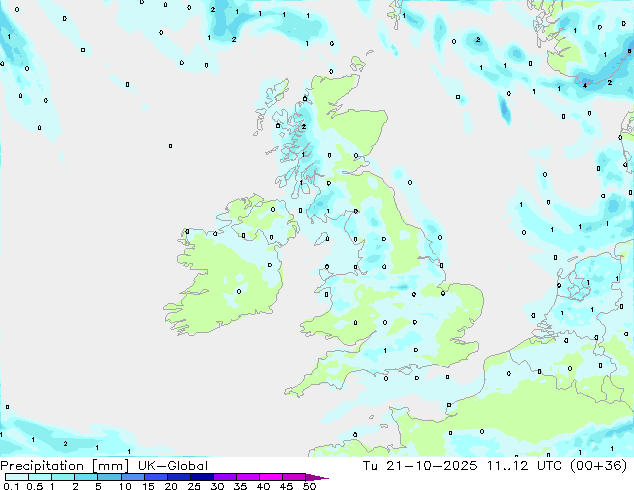The height and width of the screenshot is (490, 634).
Task: Click the 25–30 mm navy legend swatch
Action: click(x=202, y=477)
